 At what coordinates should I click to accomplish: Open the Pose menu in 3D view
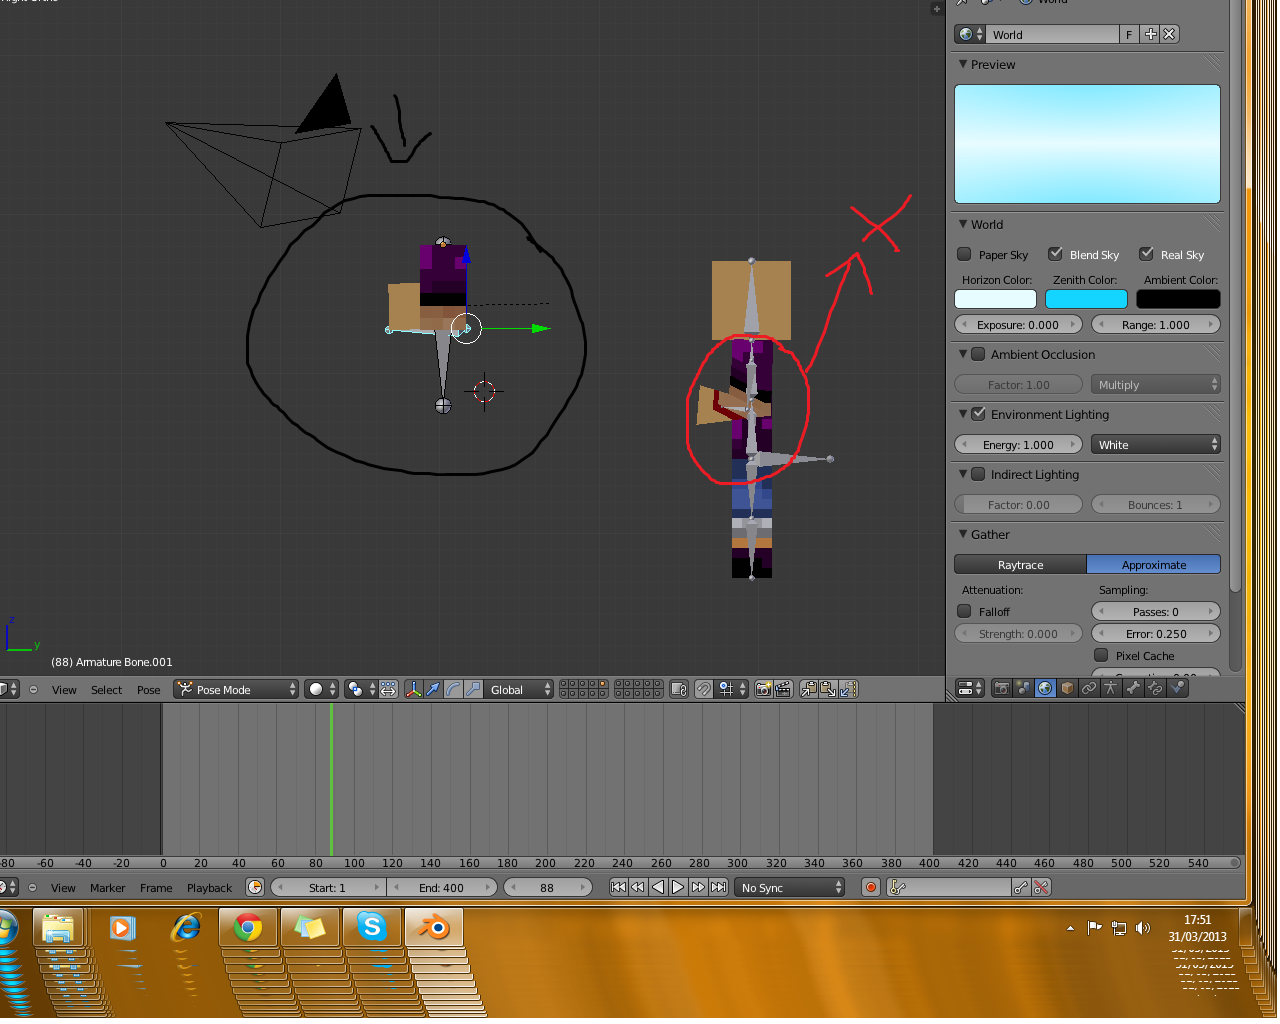pyautogui.click(x=148, y=690)
